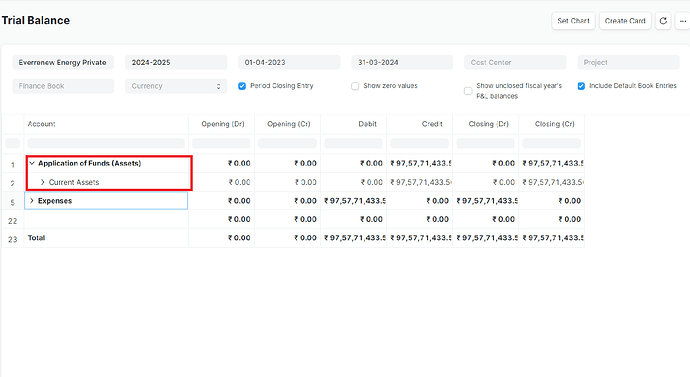Click the Finance Book filter field
The height and width of the screenshot is (377, 690).
tap(63, 86)
